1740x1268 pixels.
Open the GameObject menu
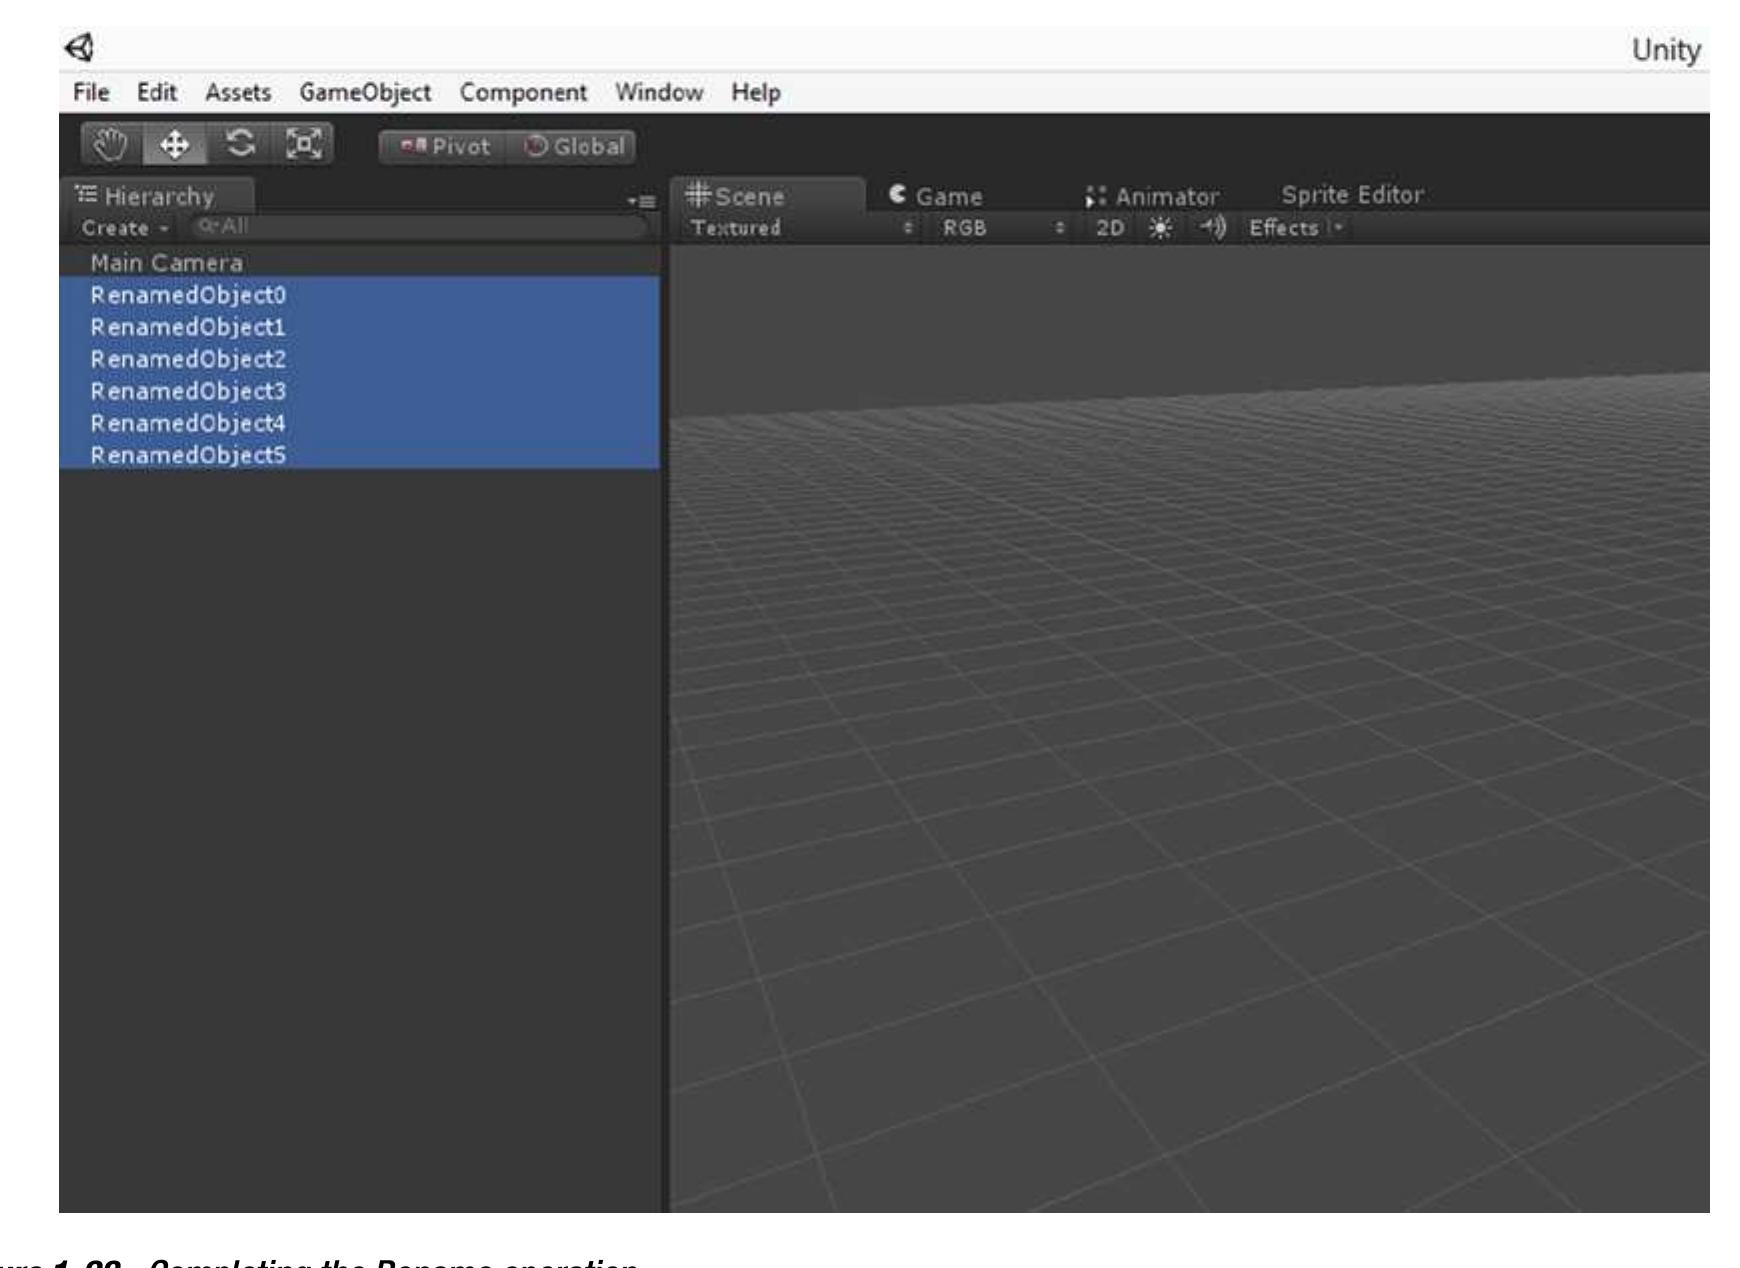pos(365,92)
